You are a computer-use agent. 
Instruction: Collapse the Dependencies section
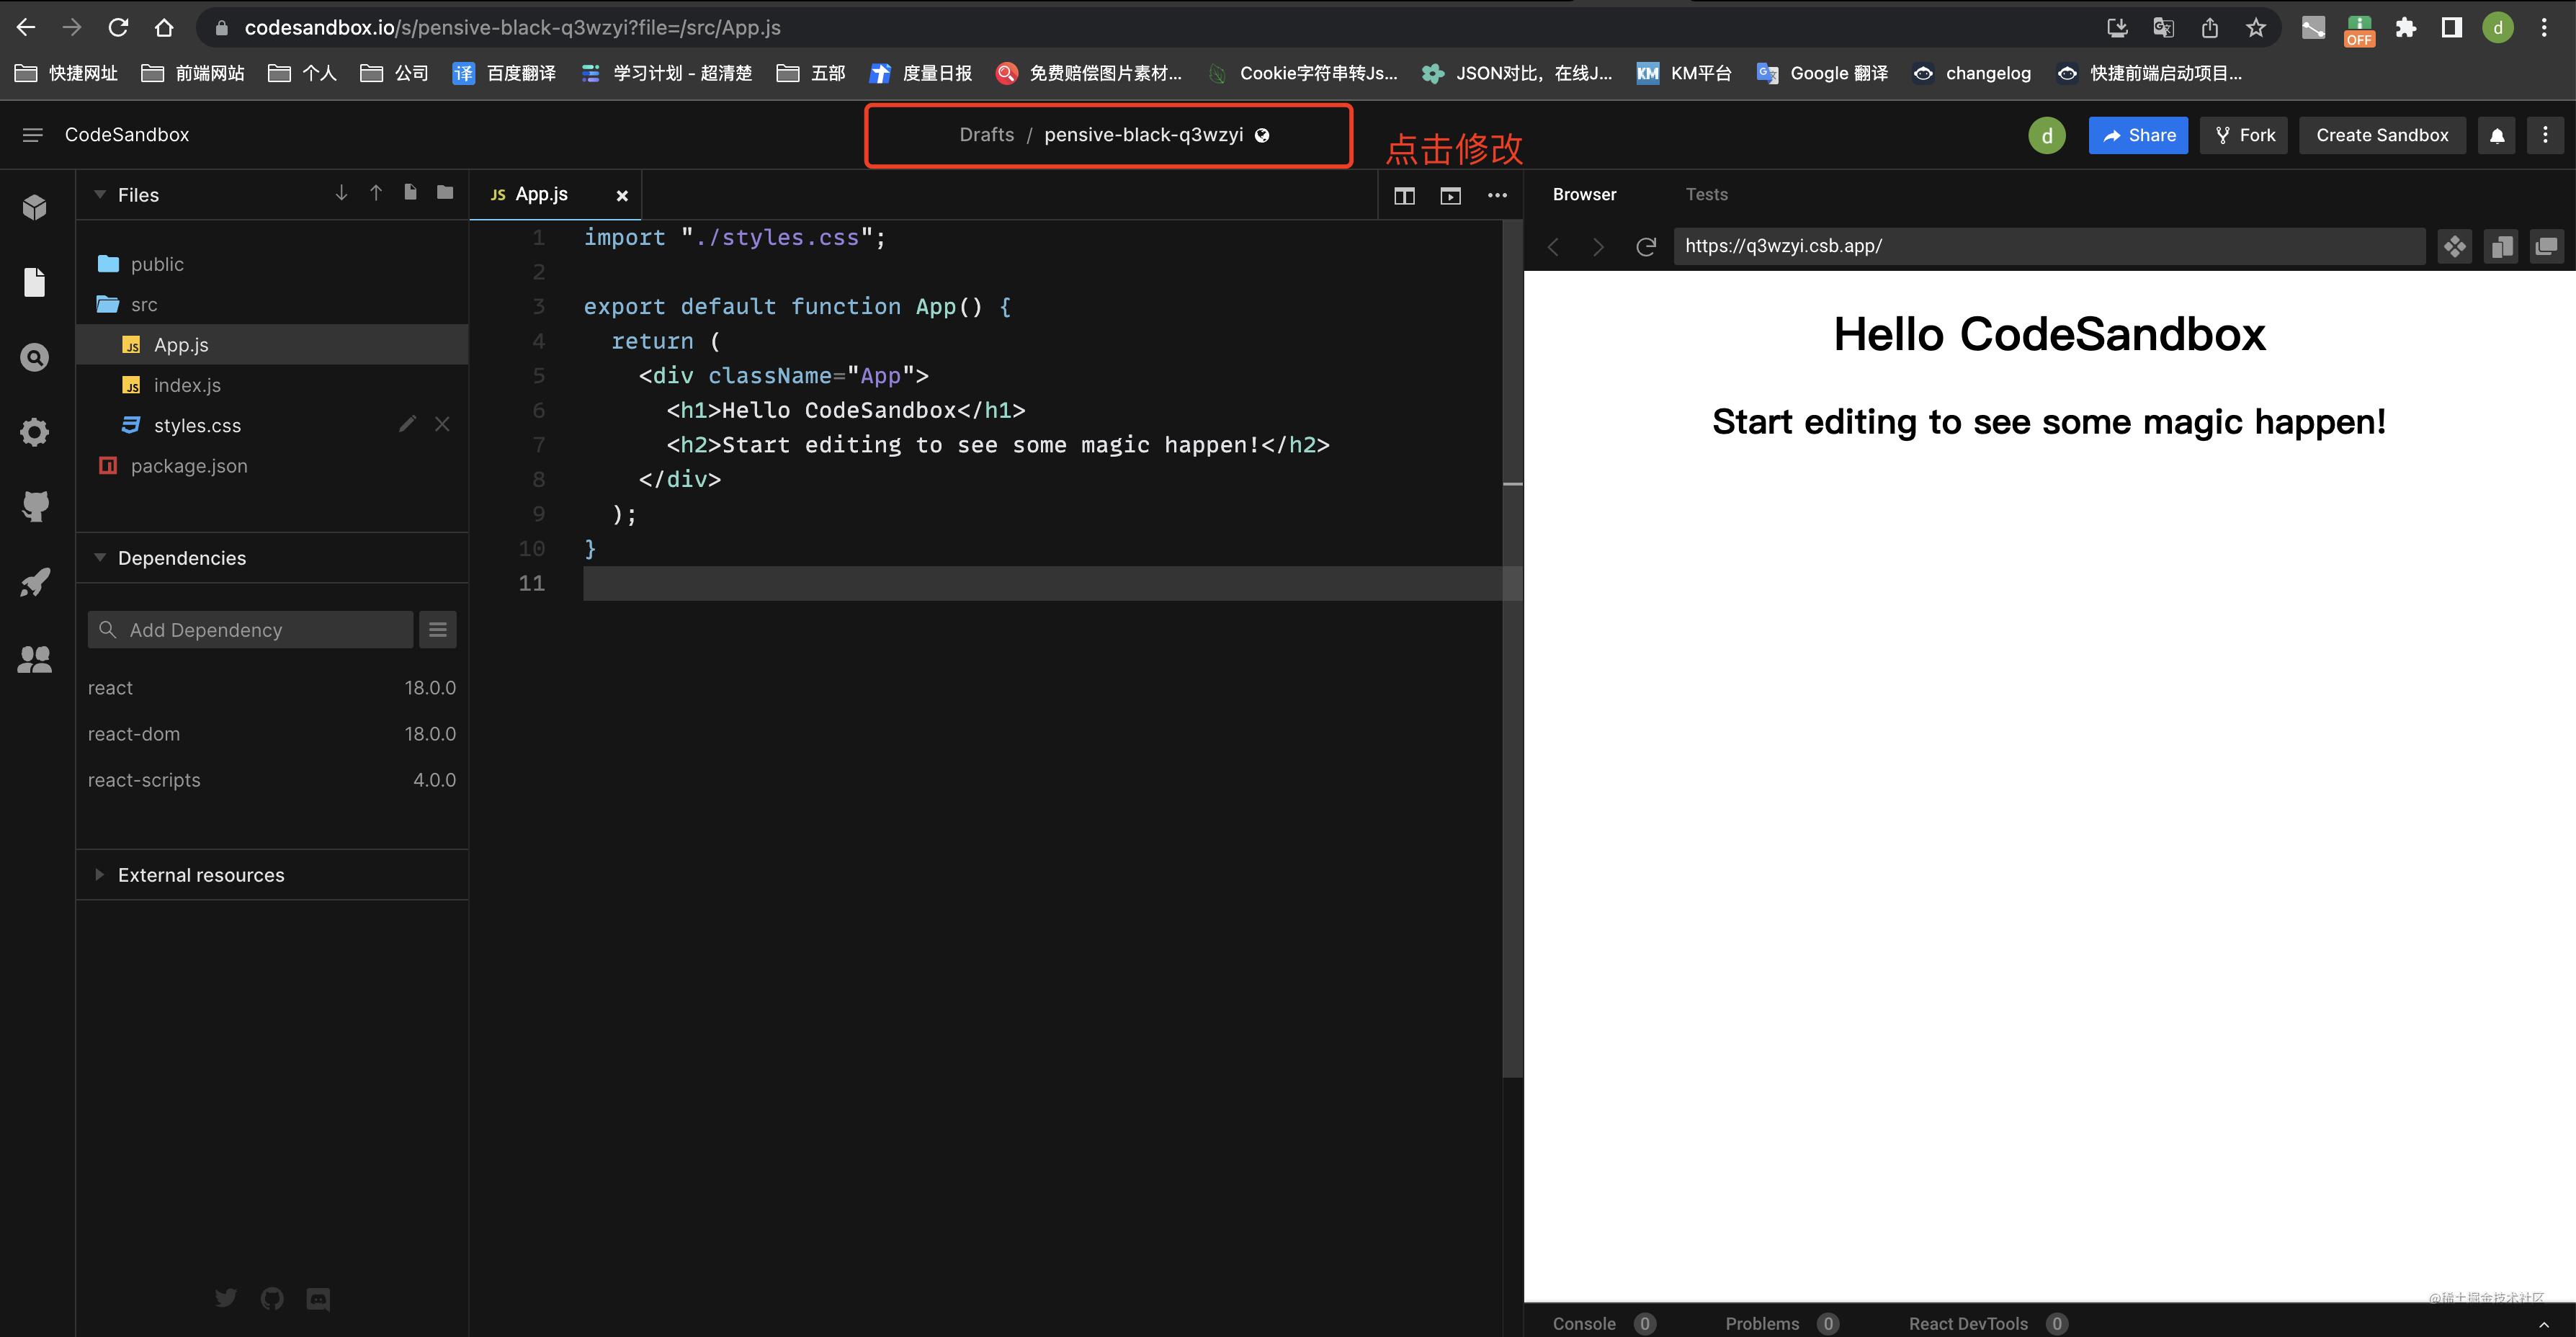pyautogui.click(x=100, y=557)
